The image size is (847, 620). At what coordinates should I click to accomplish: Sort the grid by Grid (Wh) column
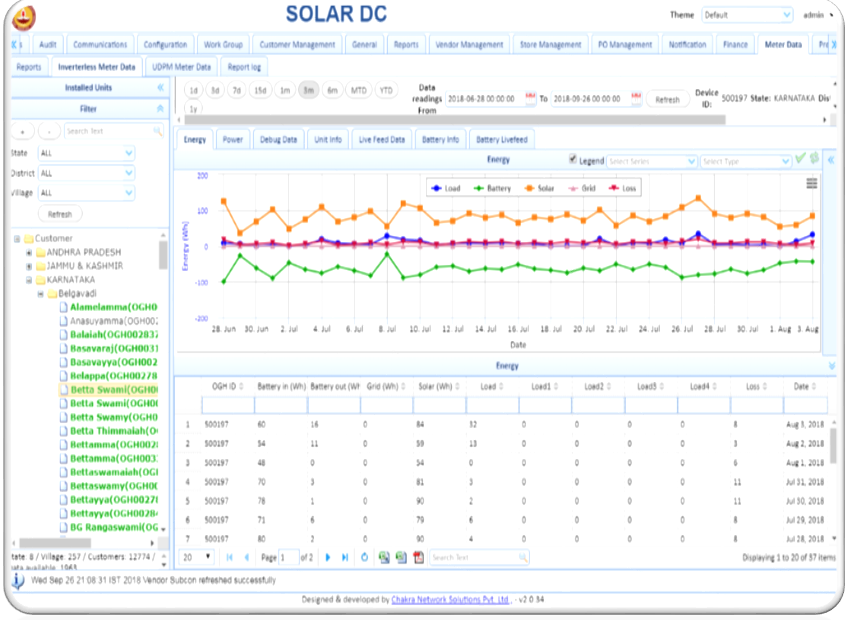386,386
